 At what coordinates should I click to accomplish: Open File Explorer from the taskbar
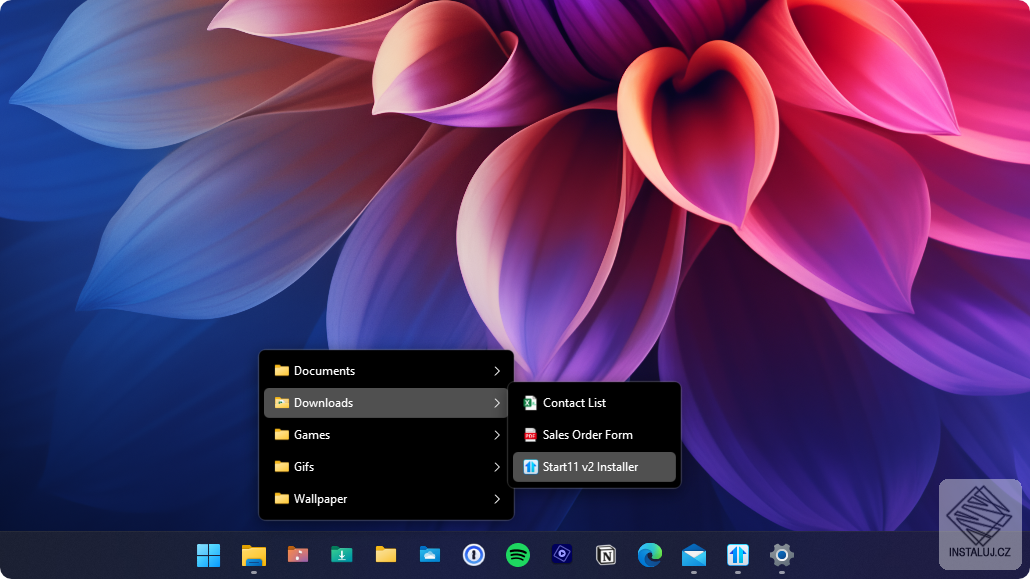coord(254,554)
